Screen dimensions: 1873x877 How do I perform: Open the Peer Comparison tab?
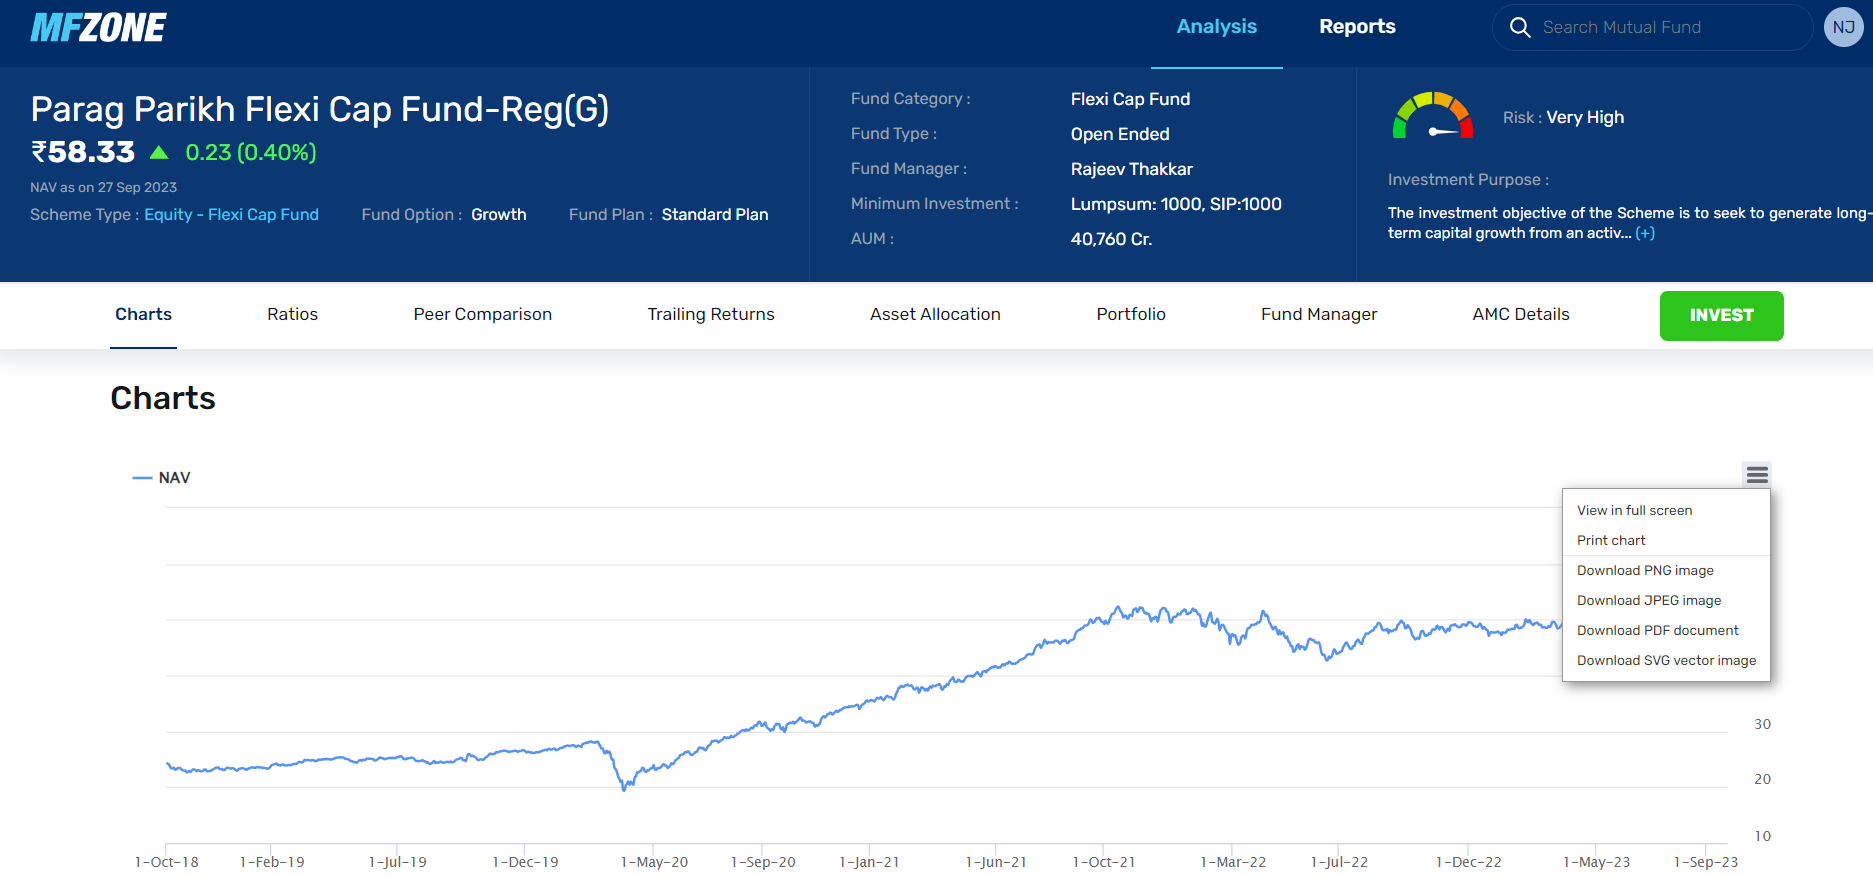click(x=482, y=314)
